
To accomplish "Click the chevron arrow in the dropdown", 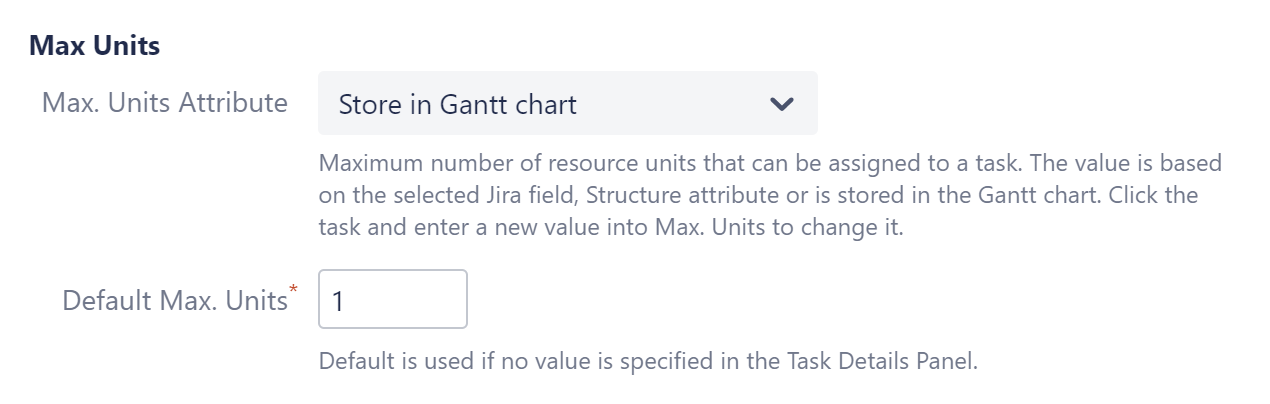I will pos(781,104).
